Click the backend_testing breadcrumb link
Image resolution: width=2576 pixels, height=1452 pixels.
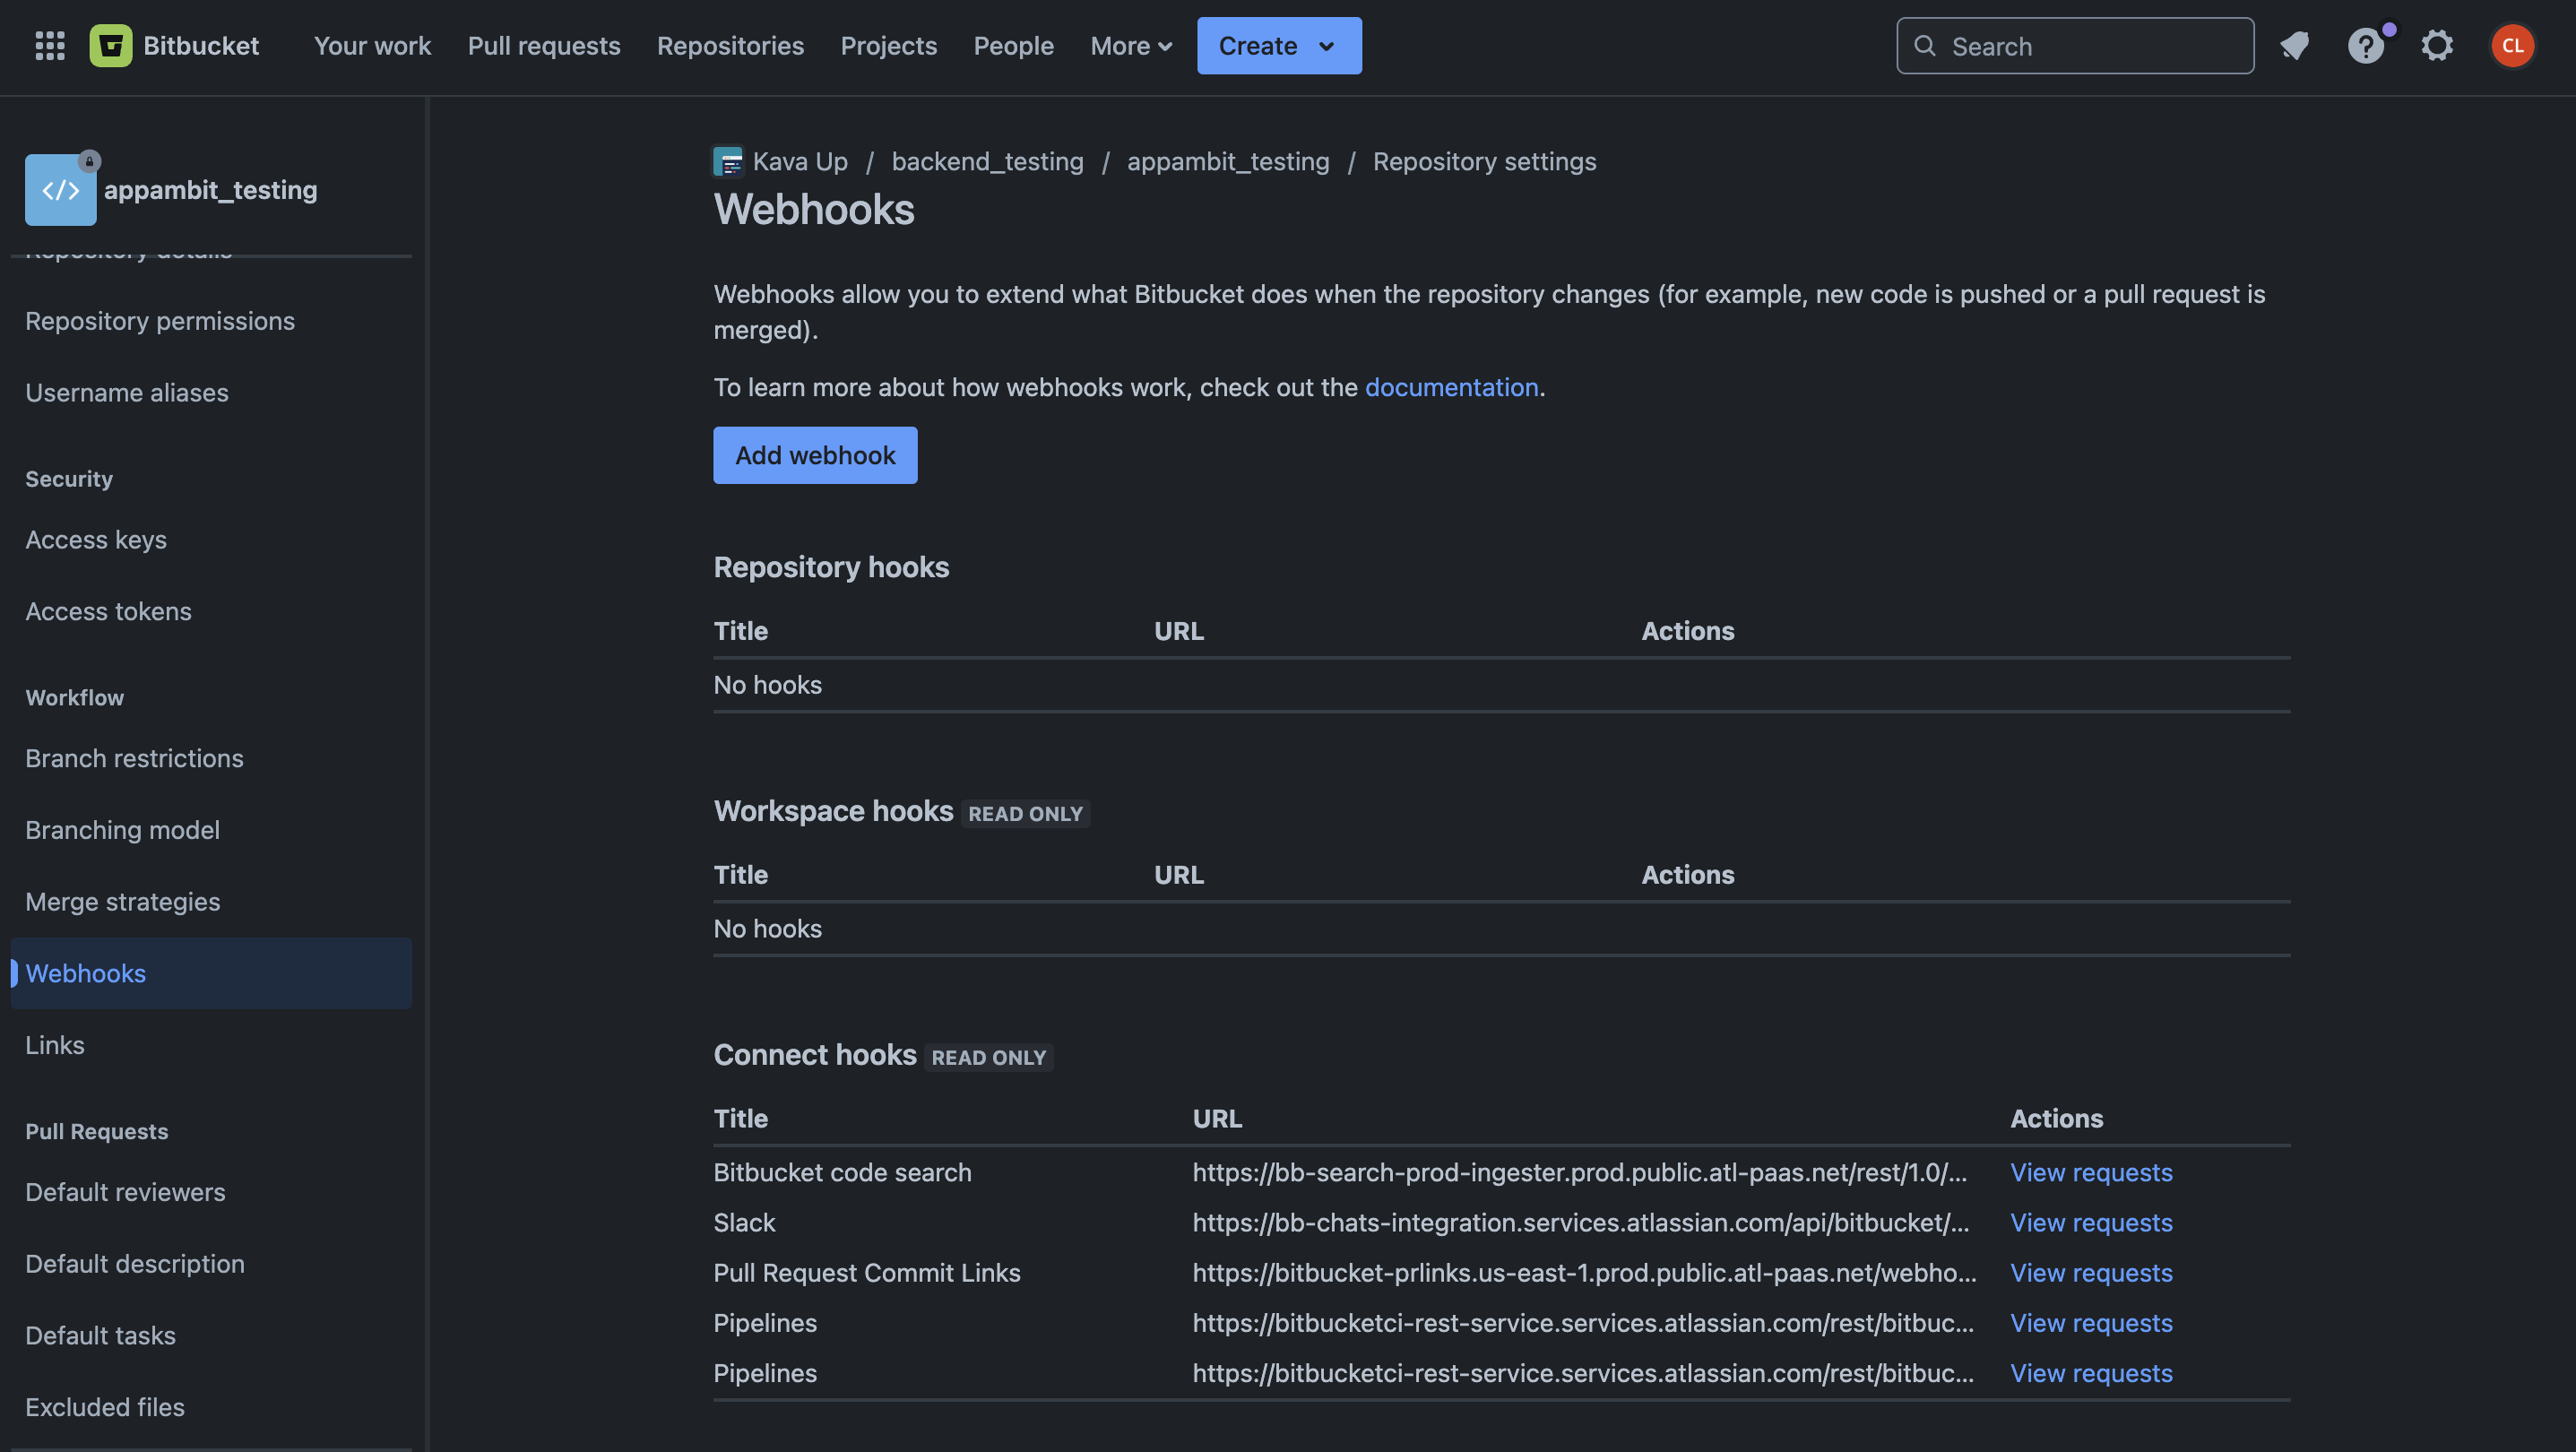[x=987, y=161]
